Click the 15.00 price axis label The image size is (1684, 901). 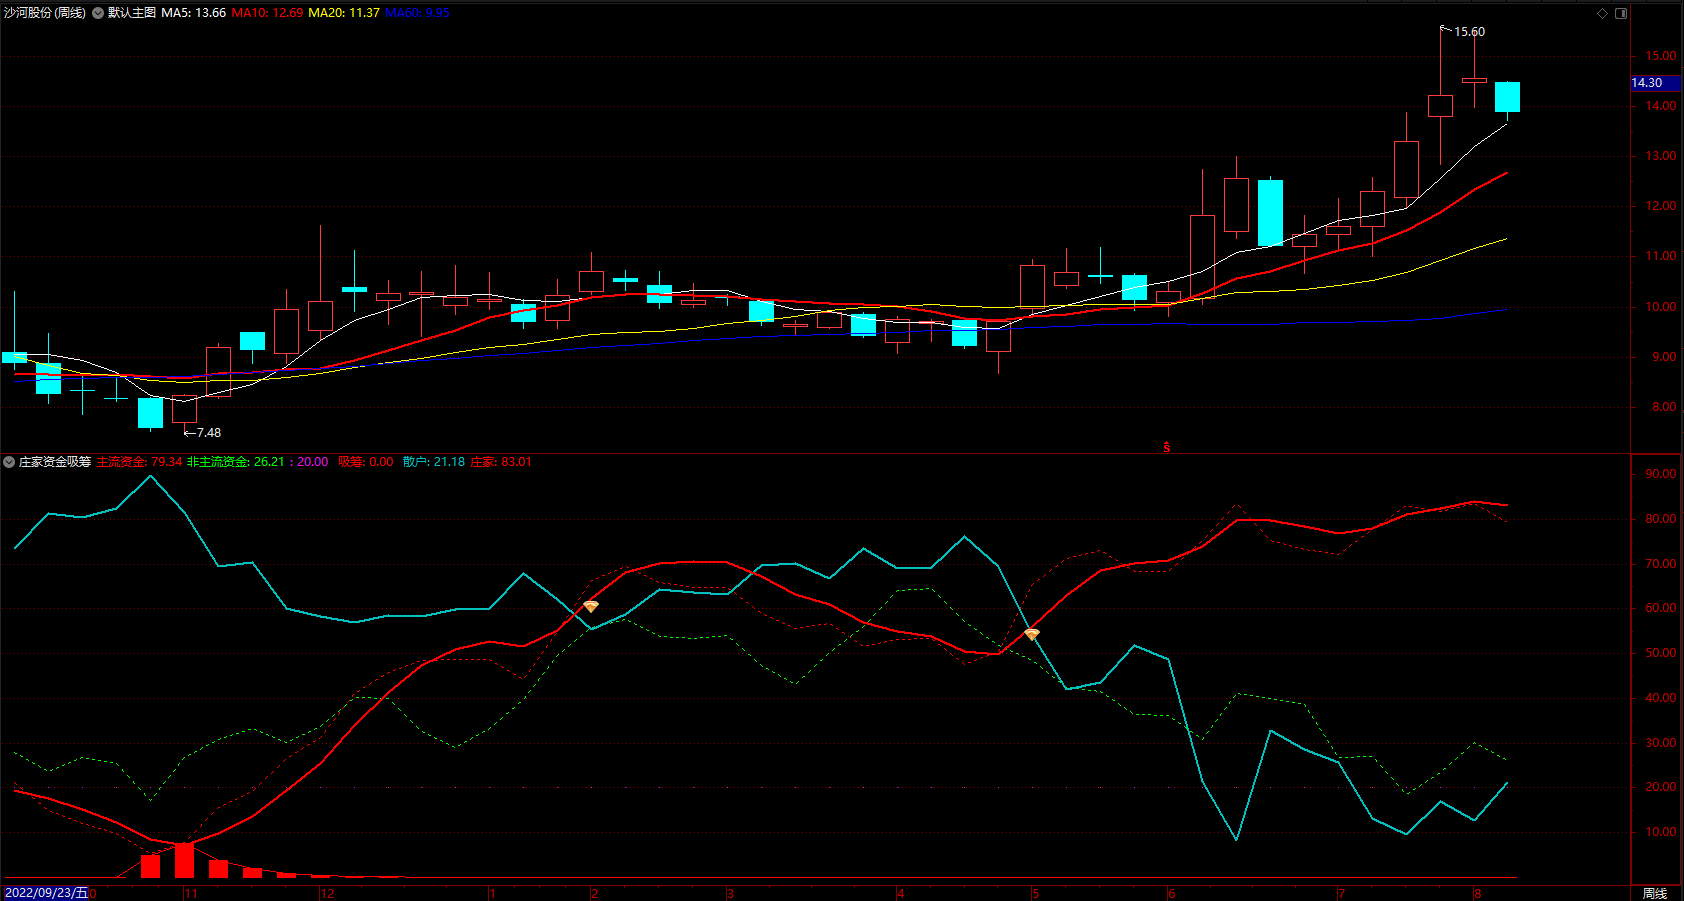1661,56
